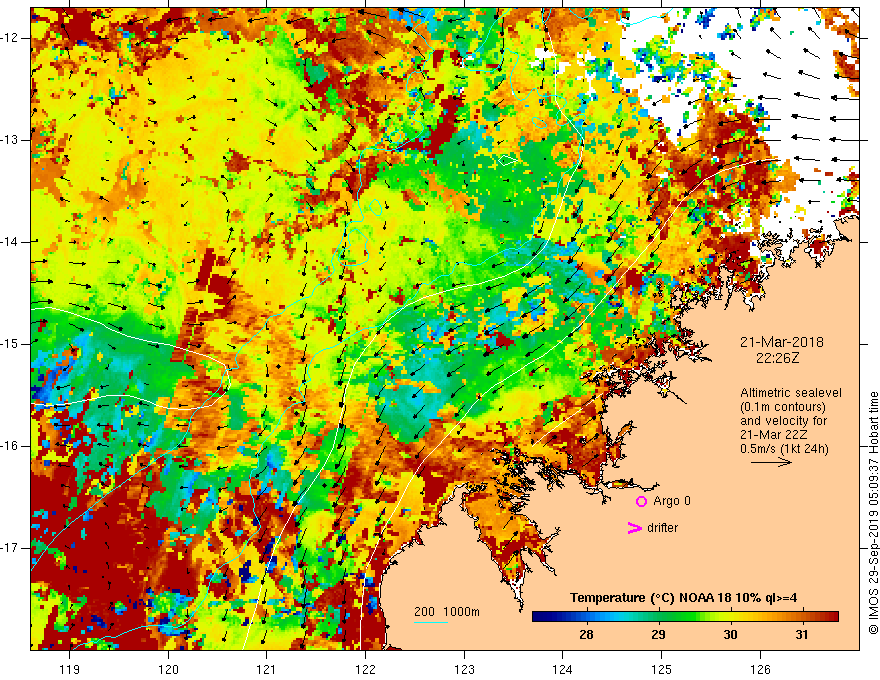Click the colorbar label 28
The height and width of the screenshot is (680, 880).
pyautogui.click(x=586, y=635)
